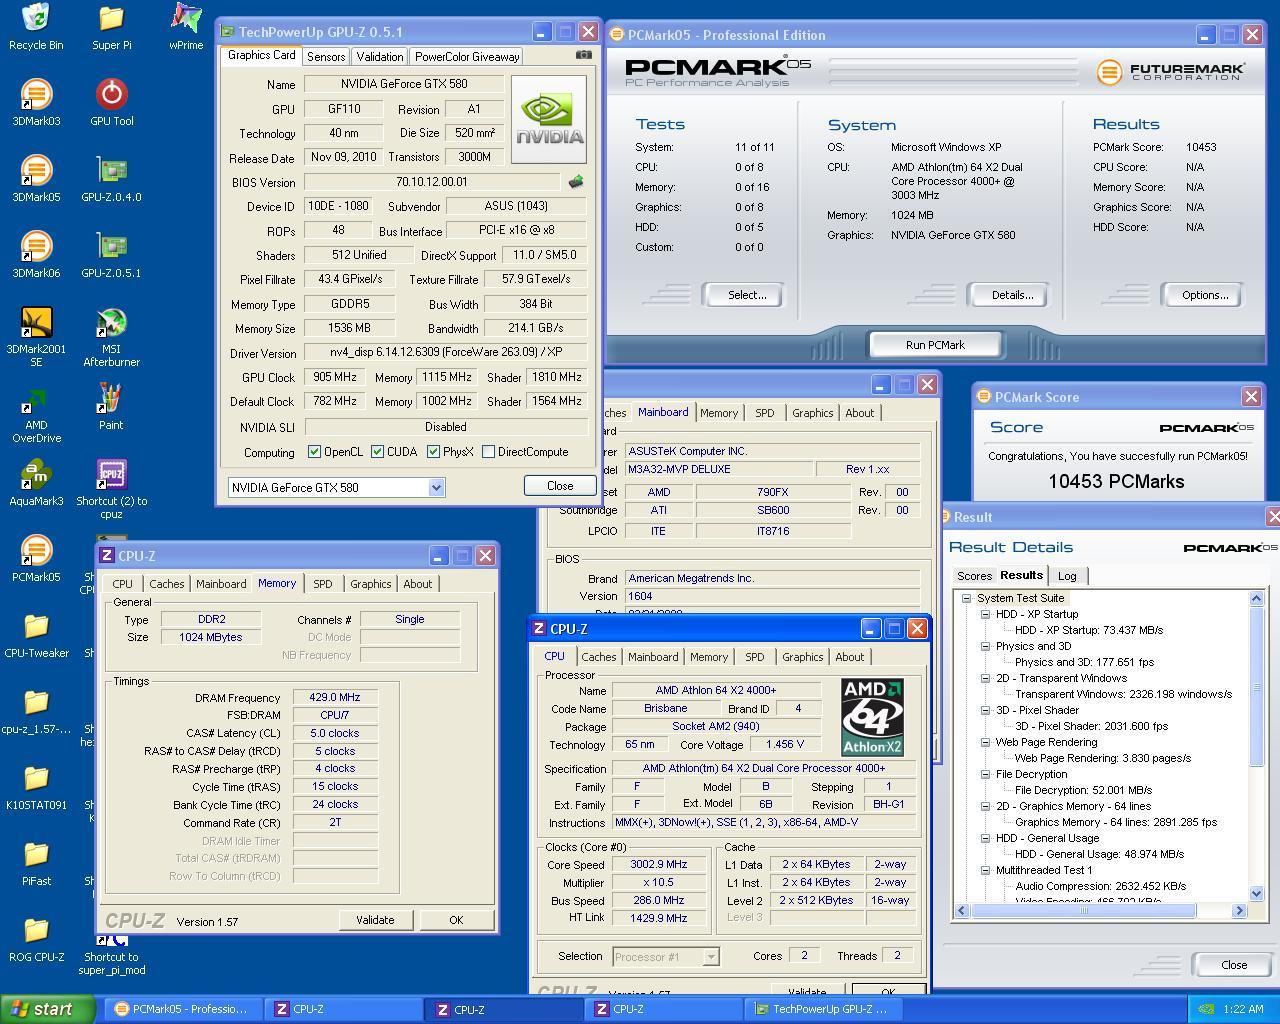Click OK in the memory CPU-Z window
This screenshot has height=1024, width=1280.
pyautogui.click(x=456, y=920)
